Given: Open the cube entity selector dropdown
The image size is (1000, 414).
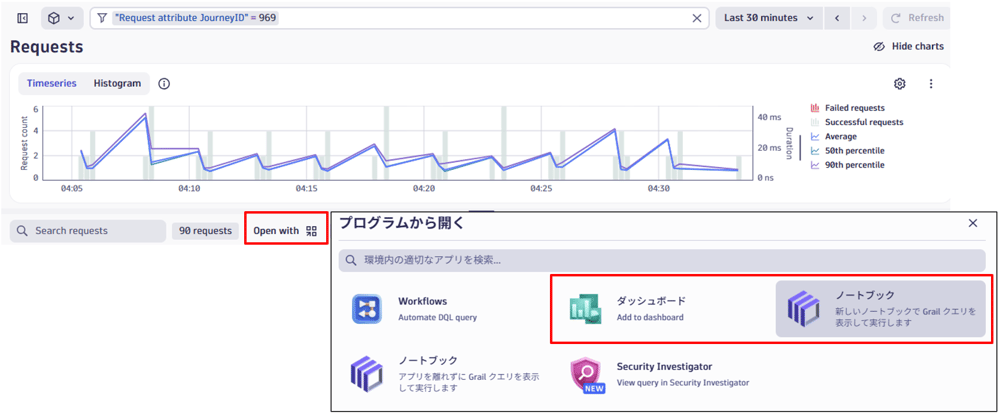Looking at the screenshot, I should [62, 18].
